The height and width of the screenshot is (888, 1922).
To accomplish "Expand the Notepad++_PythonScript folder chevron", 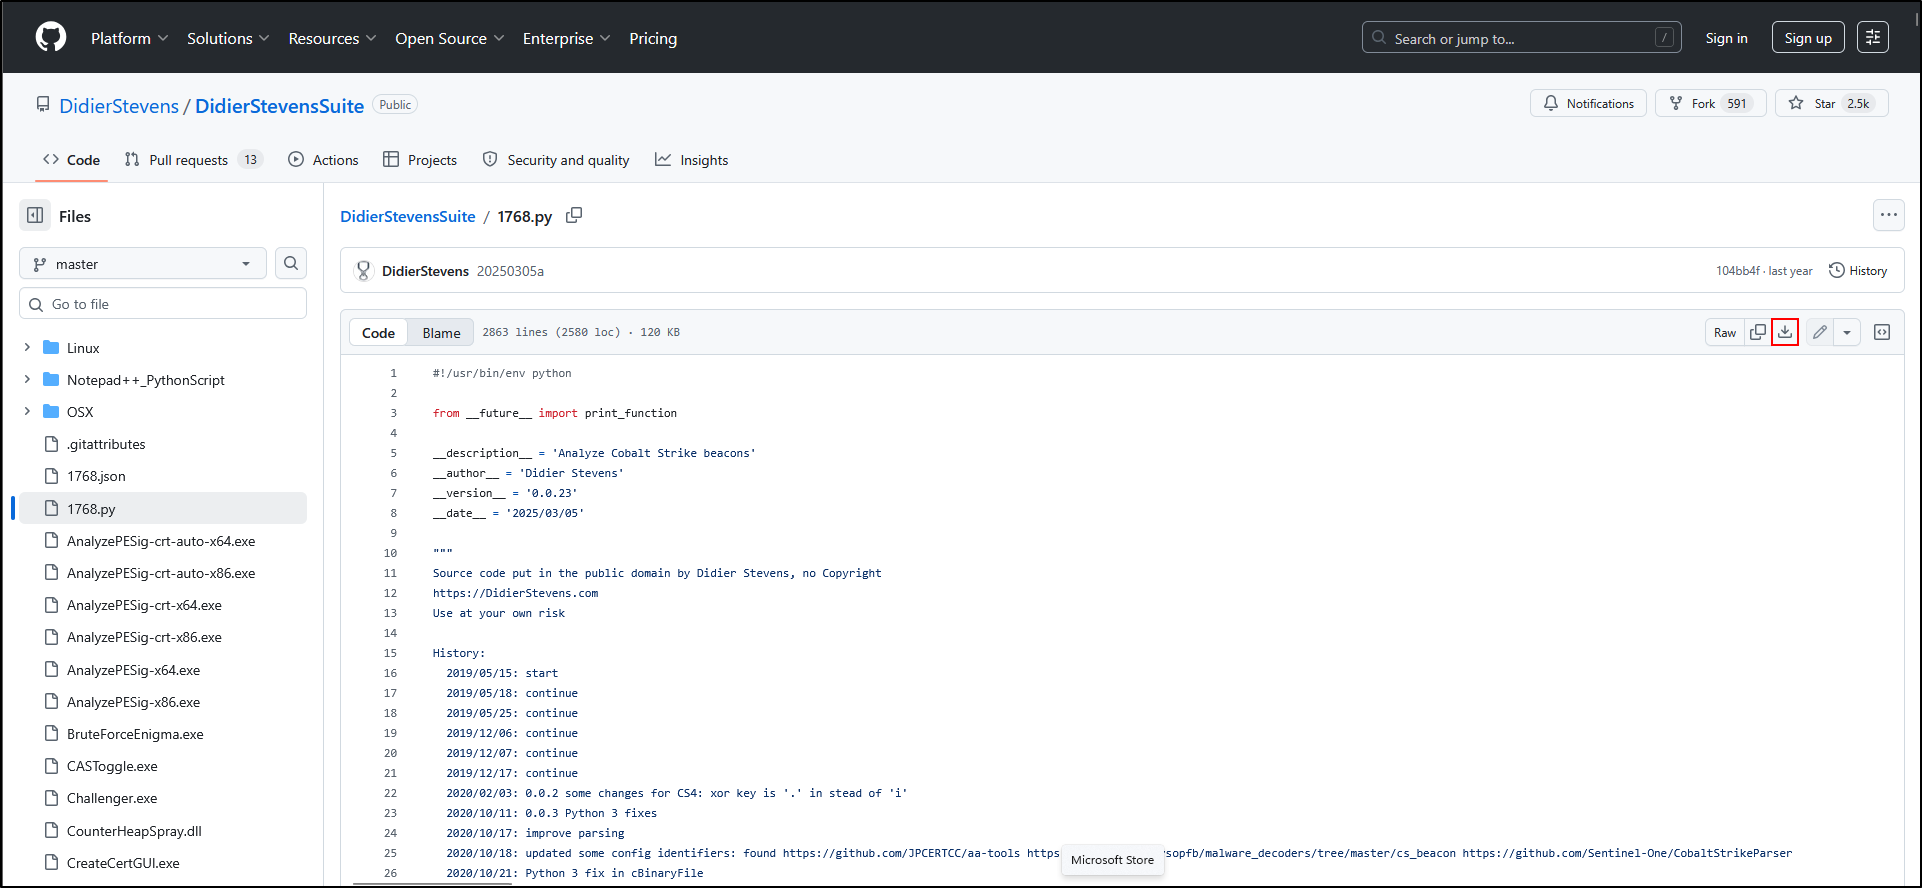I will pyautogui.click(x=27, y=380).
